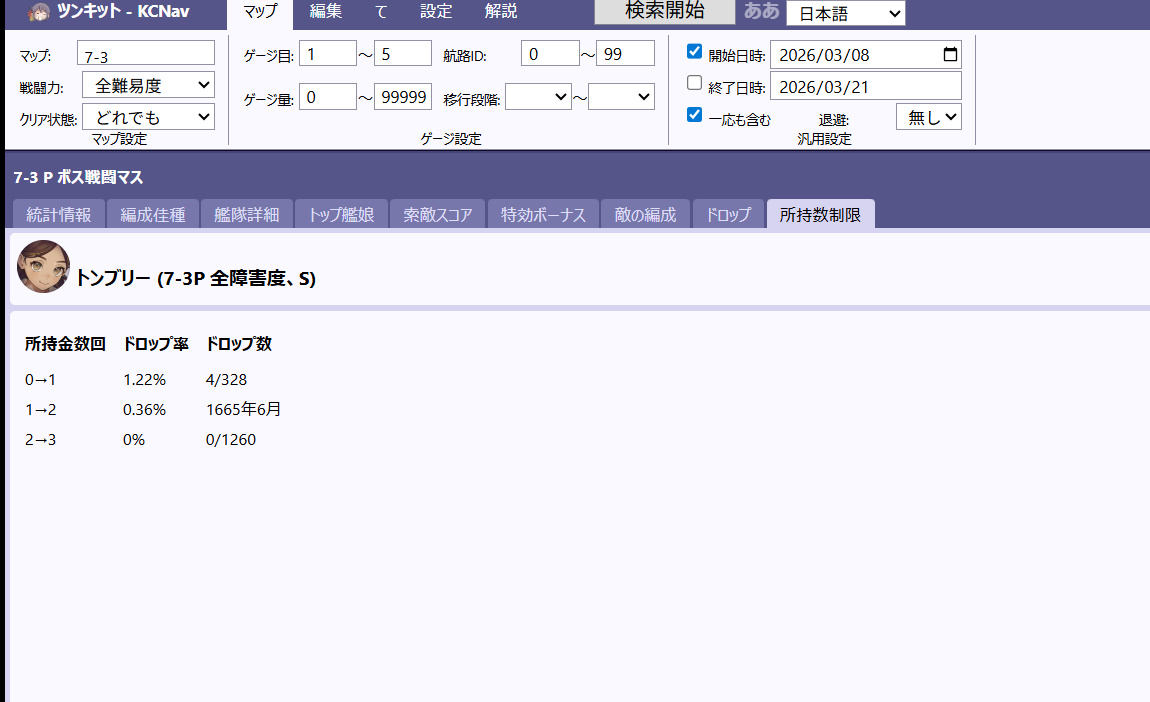Open the 日本語 language dropdown

click(845, 13)
